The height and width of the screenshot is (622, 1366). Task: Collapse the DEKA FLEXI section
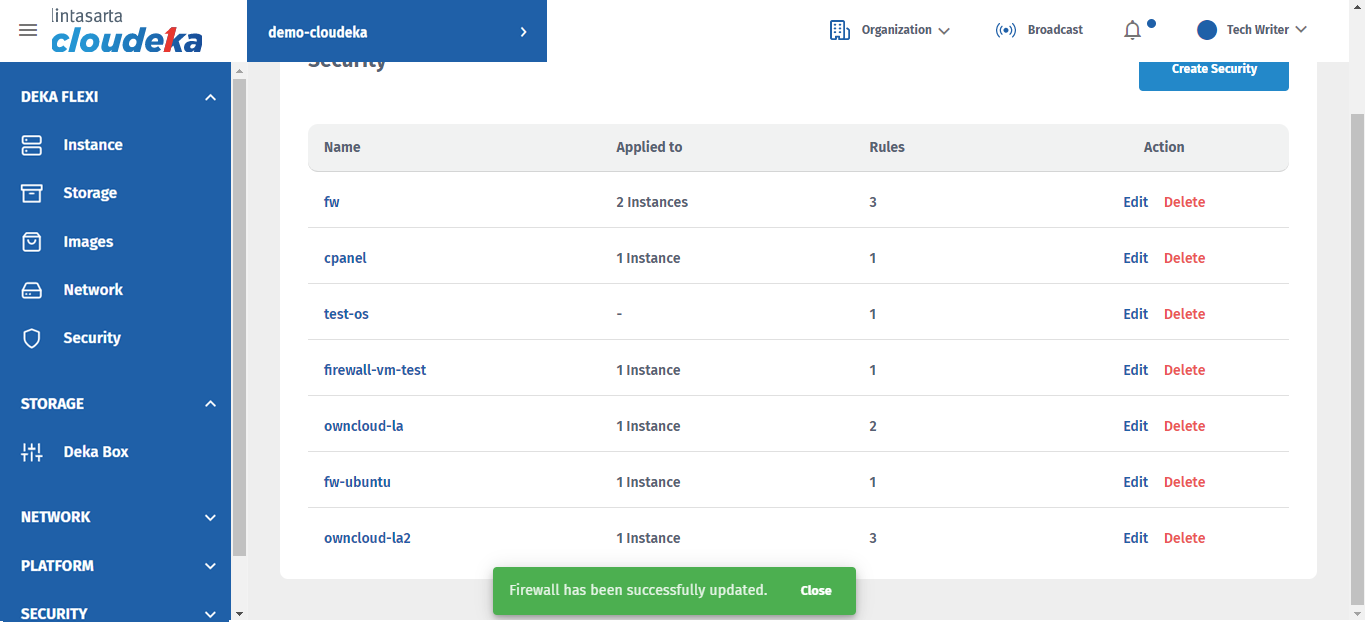coord(210,97)
